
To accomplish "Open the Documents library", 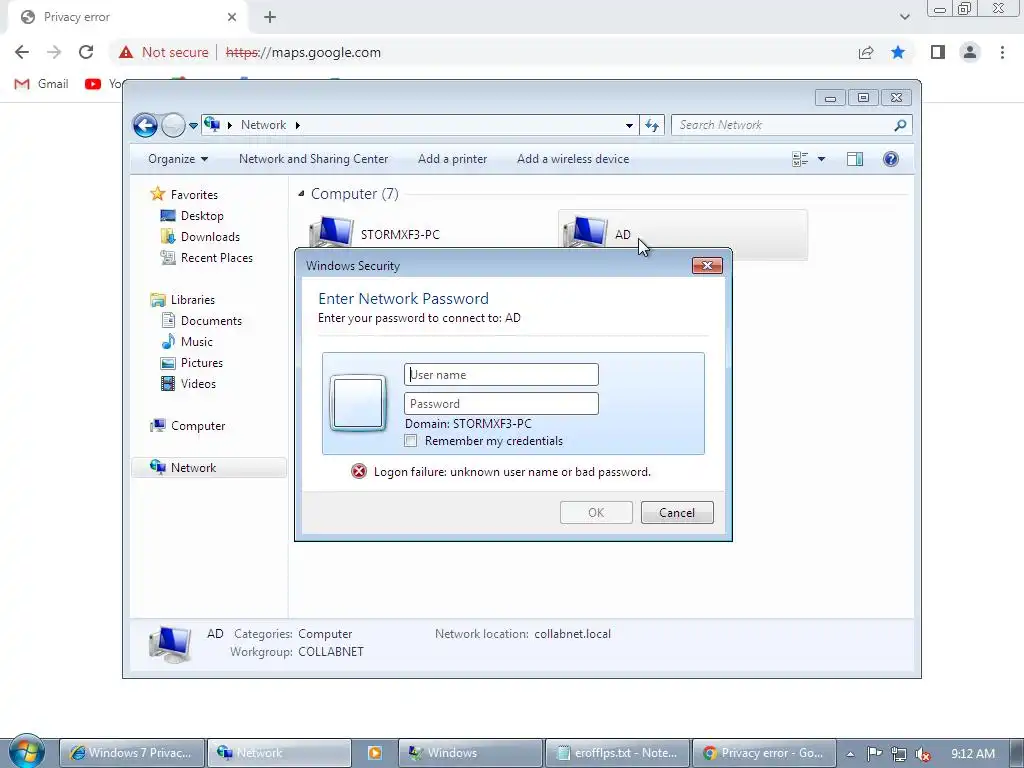I will tap(202, 321).
